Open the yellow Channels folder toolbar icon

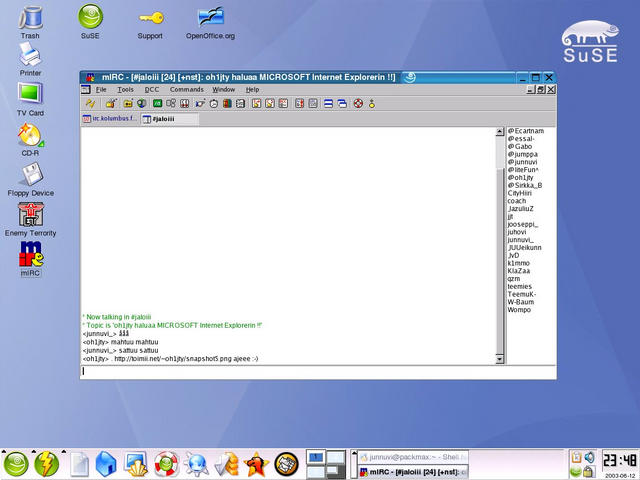point(128,104)
